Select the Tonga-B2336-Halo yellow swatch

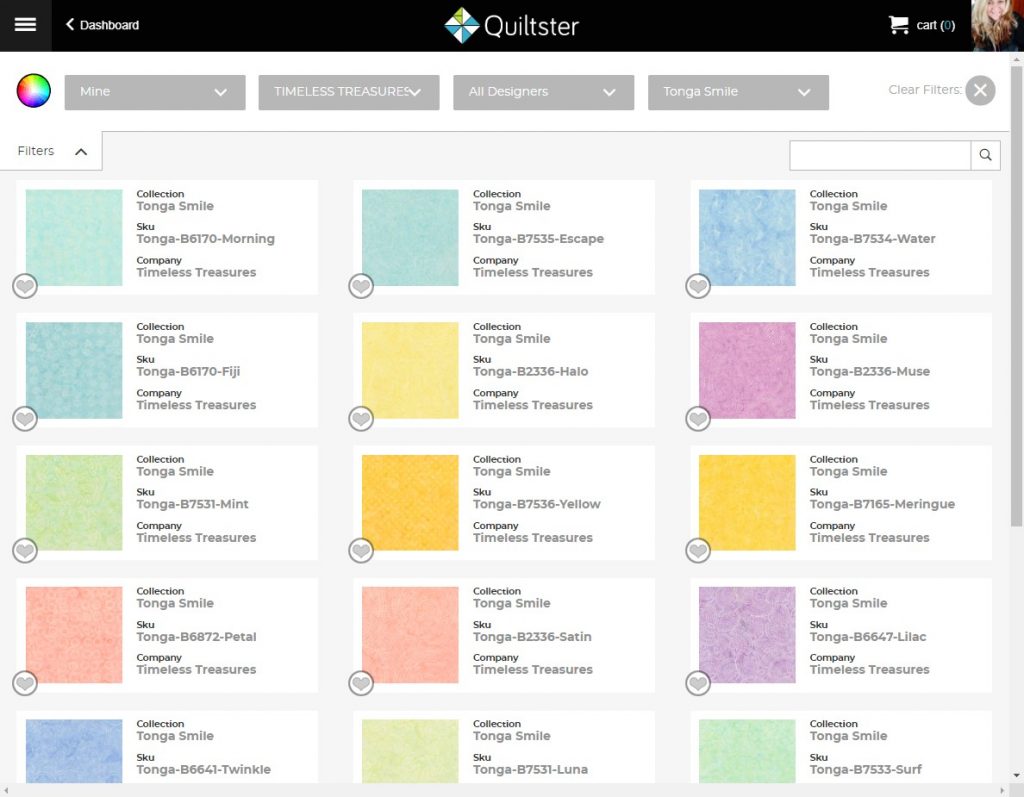coord(410,370)
